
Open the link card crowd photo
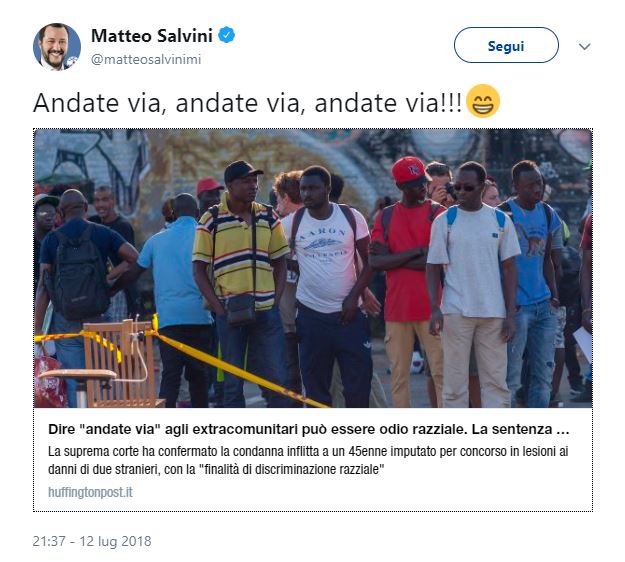(x=313, y=268)
